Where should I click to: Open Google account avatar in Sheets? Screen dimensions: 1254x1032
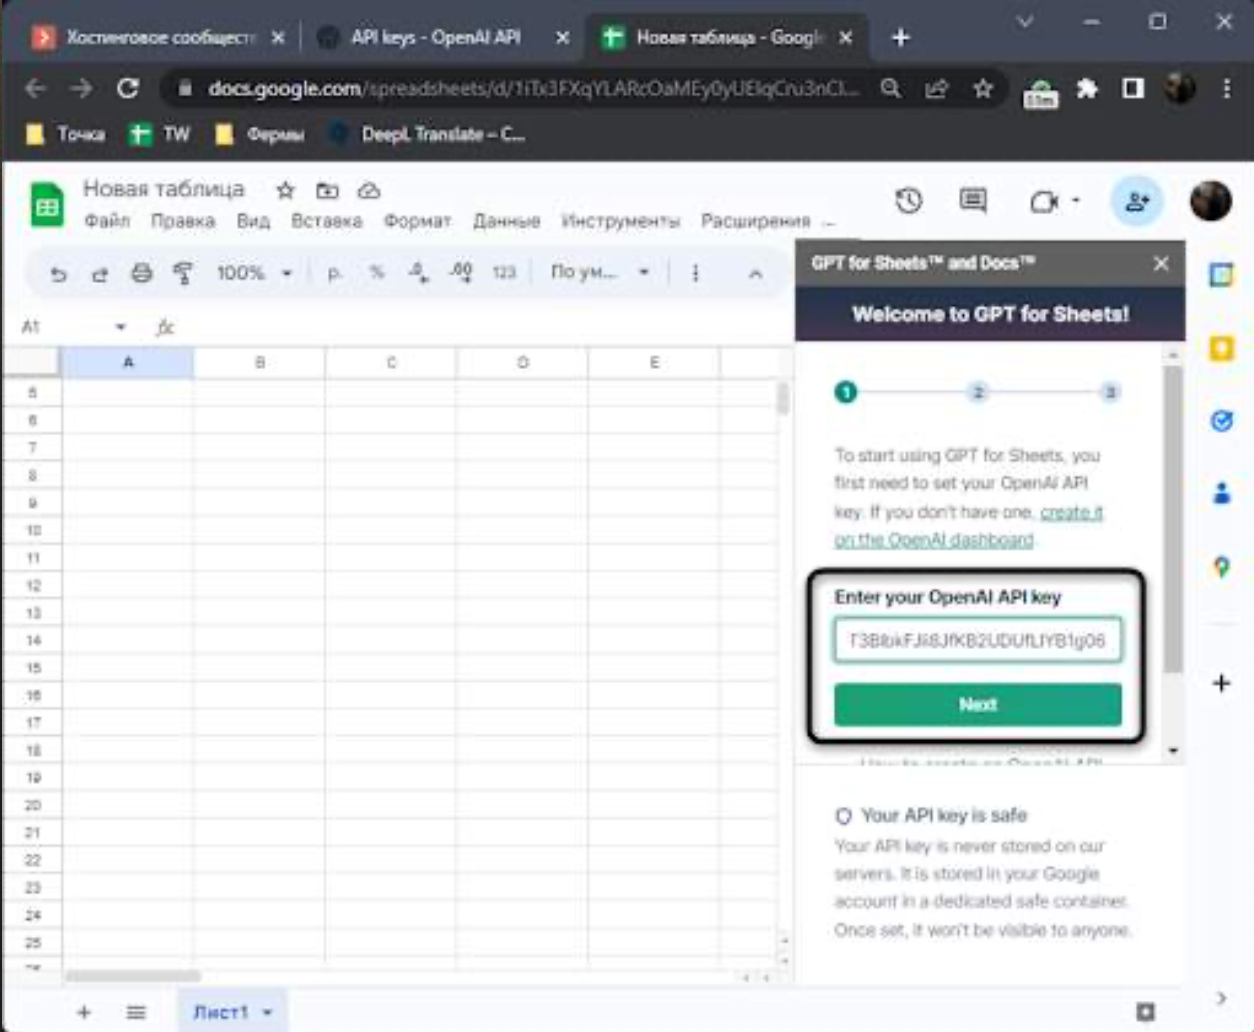click(x=1210, y=201)
